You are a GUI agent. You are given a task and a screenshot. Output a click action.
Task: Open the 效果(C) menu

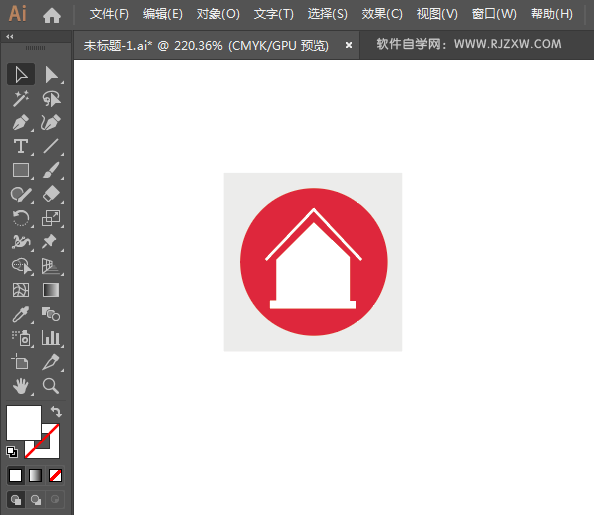tap(382, 14)
